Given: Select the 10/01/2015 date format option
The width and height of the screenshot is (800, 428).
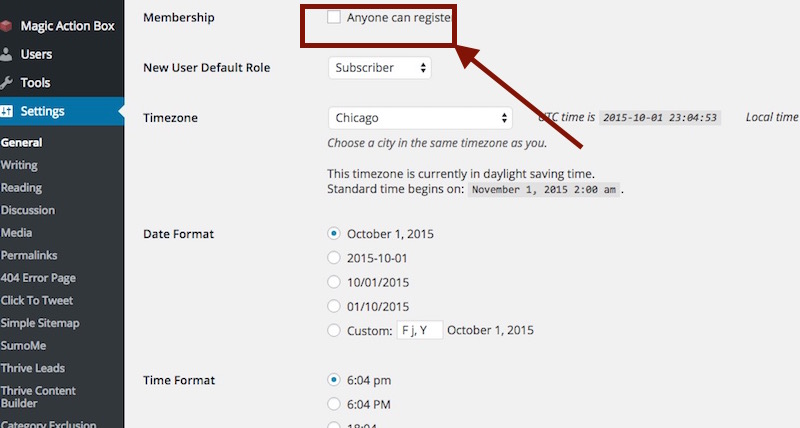Looking at the screenshot, I should [334, 282].
